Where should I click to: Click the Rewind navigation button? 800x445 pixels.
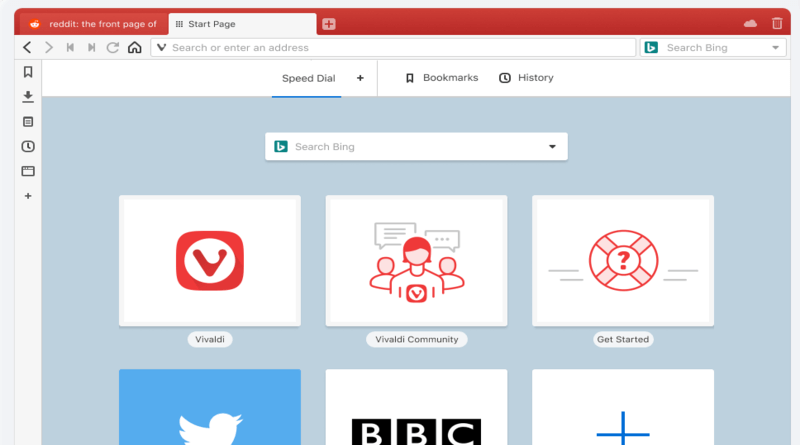tap(70, 47)
